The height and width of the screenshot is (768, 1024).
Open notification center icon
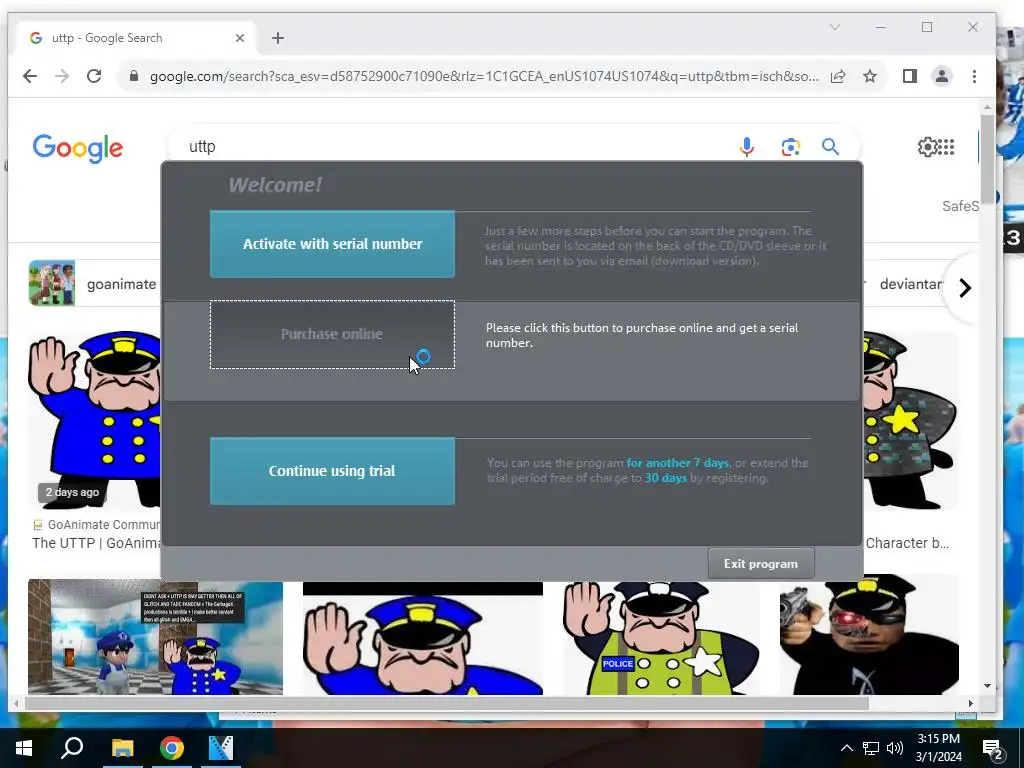(993, 748)
